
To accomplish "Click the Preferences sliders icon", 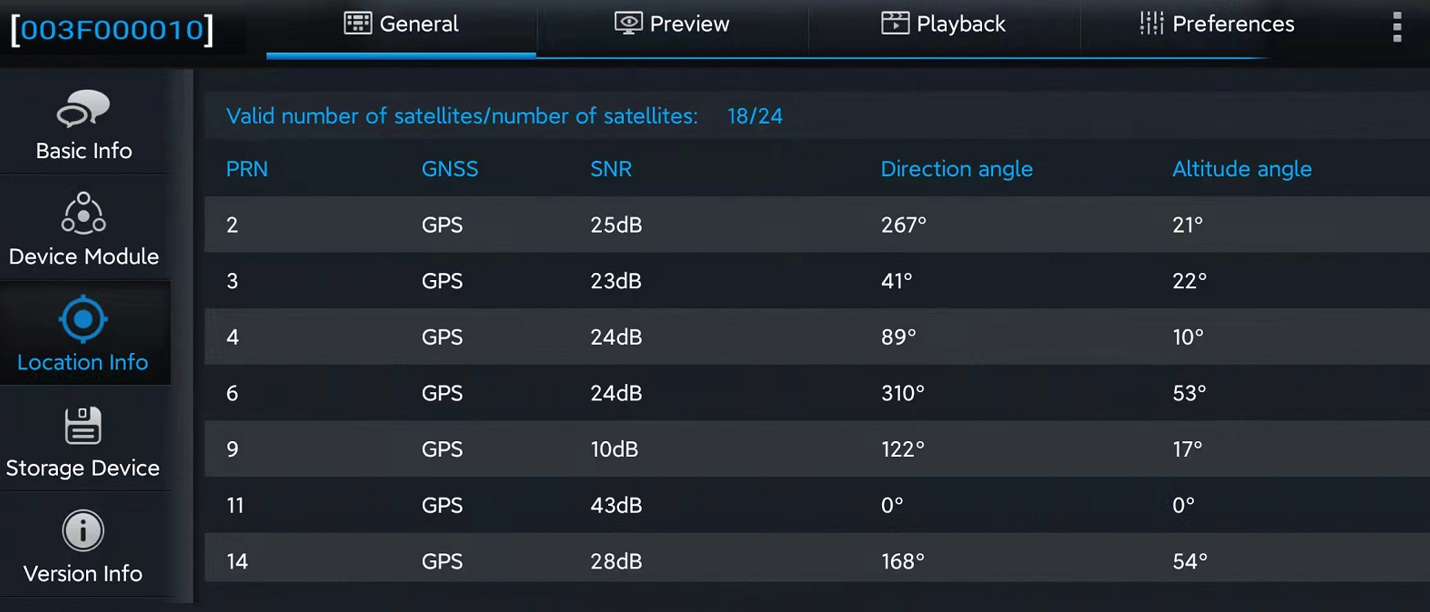I will pyautogui.click(x=1152, y=23).
